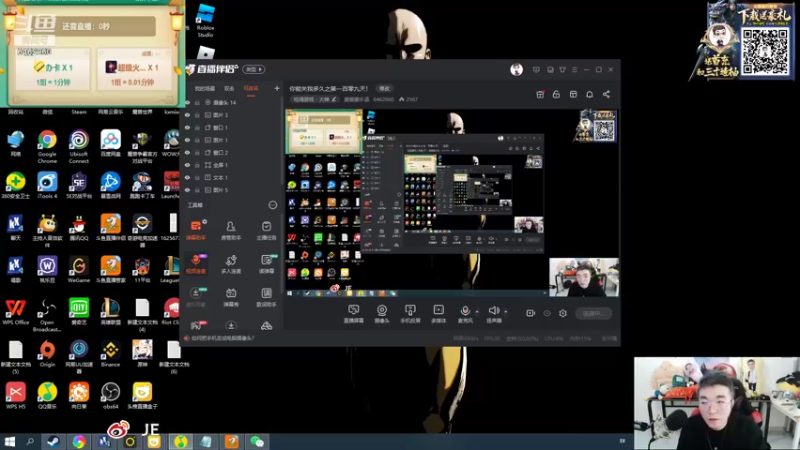Viewport: 800px width, 450px height.
Task: Click the 扬声器 speaker icon
Action: (493, 313)
